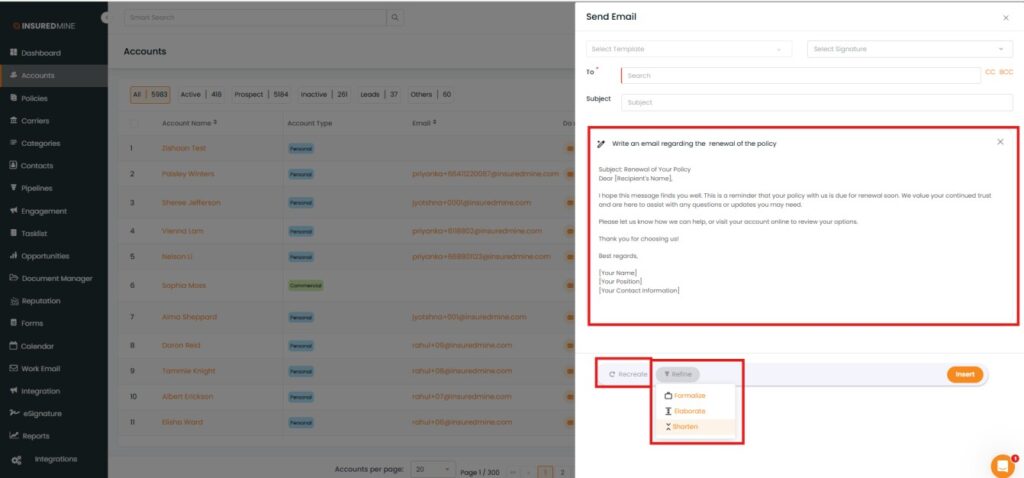Select Formalize in Refine menu

pyautogui.click(x=688, y=396)
